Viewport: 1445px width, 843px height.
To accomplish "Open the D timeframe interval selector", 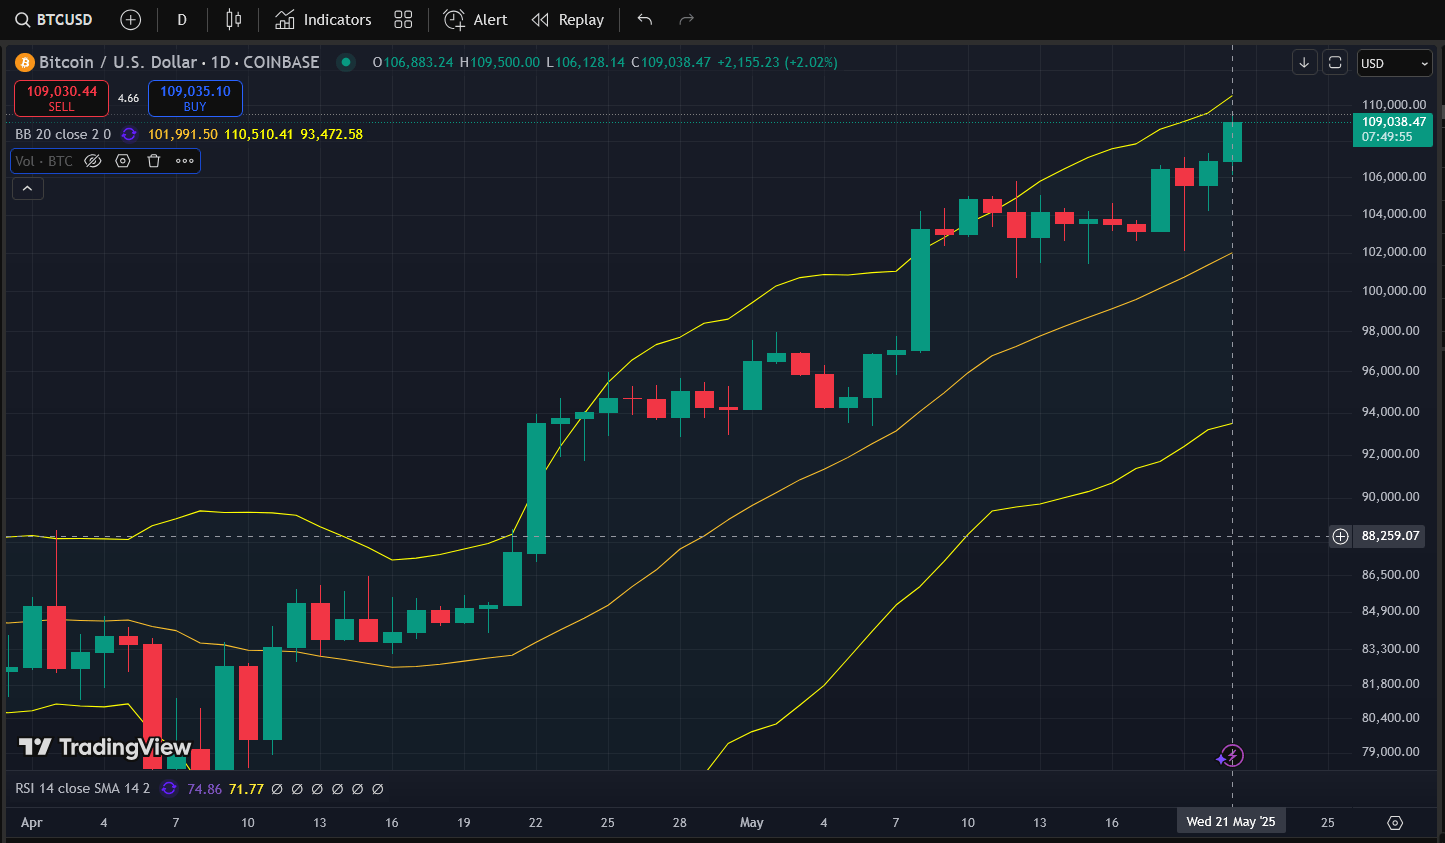I will tap(181, 20).
